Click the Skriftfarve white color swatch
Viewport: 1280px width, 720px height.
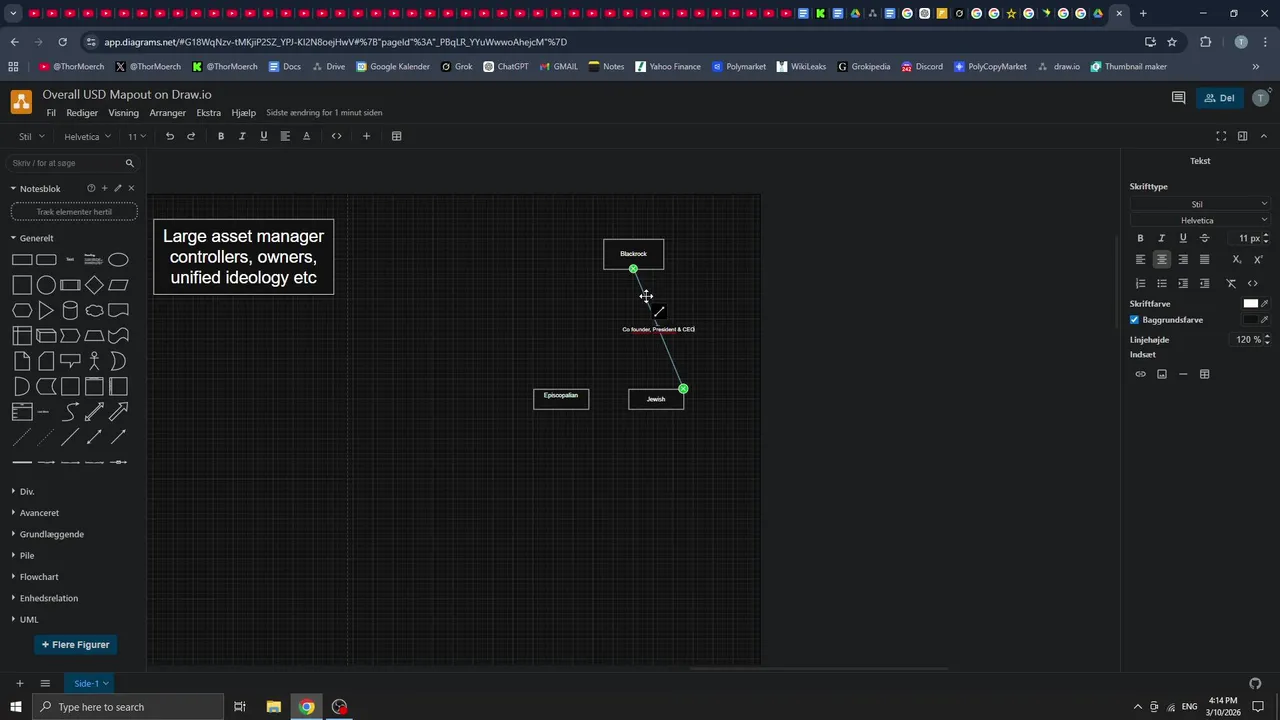(x=1250, y=304)
